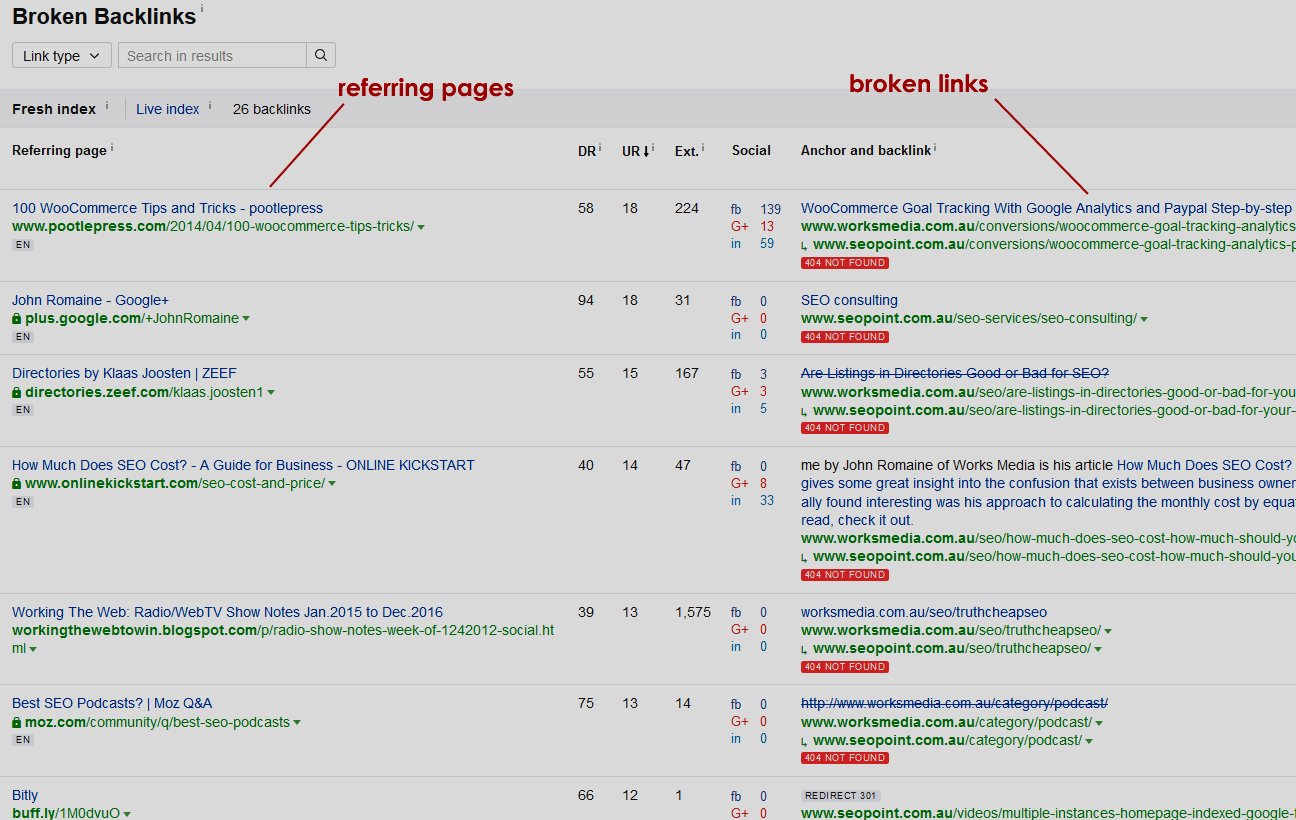Open John Romaine - Google+ link
Image resolution: width=1296 pixels, height=820 pixels.
pos(90,301)
